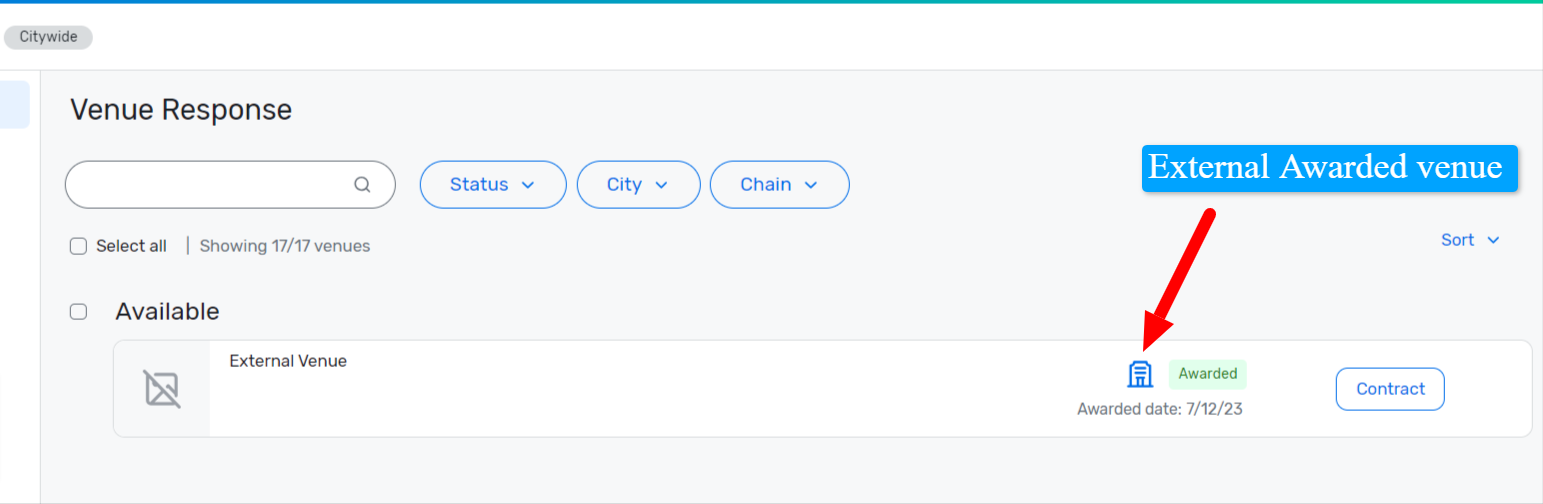Click the Sort chevron arrow
This screenshot has width=1543, height=504.
[x=1494, y=240]
